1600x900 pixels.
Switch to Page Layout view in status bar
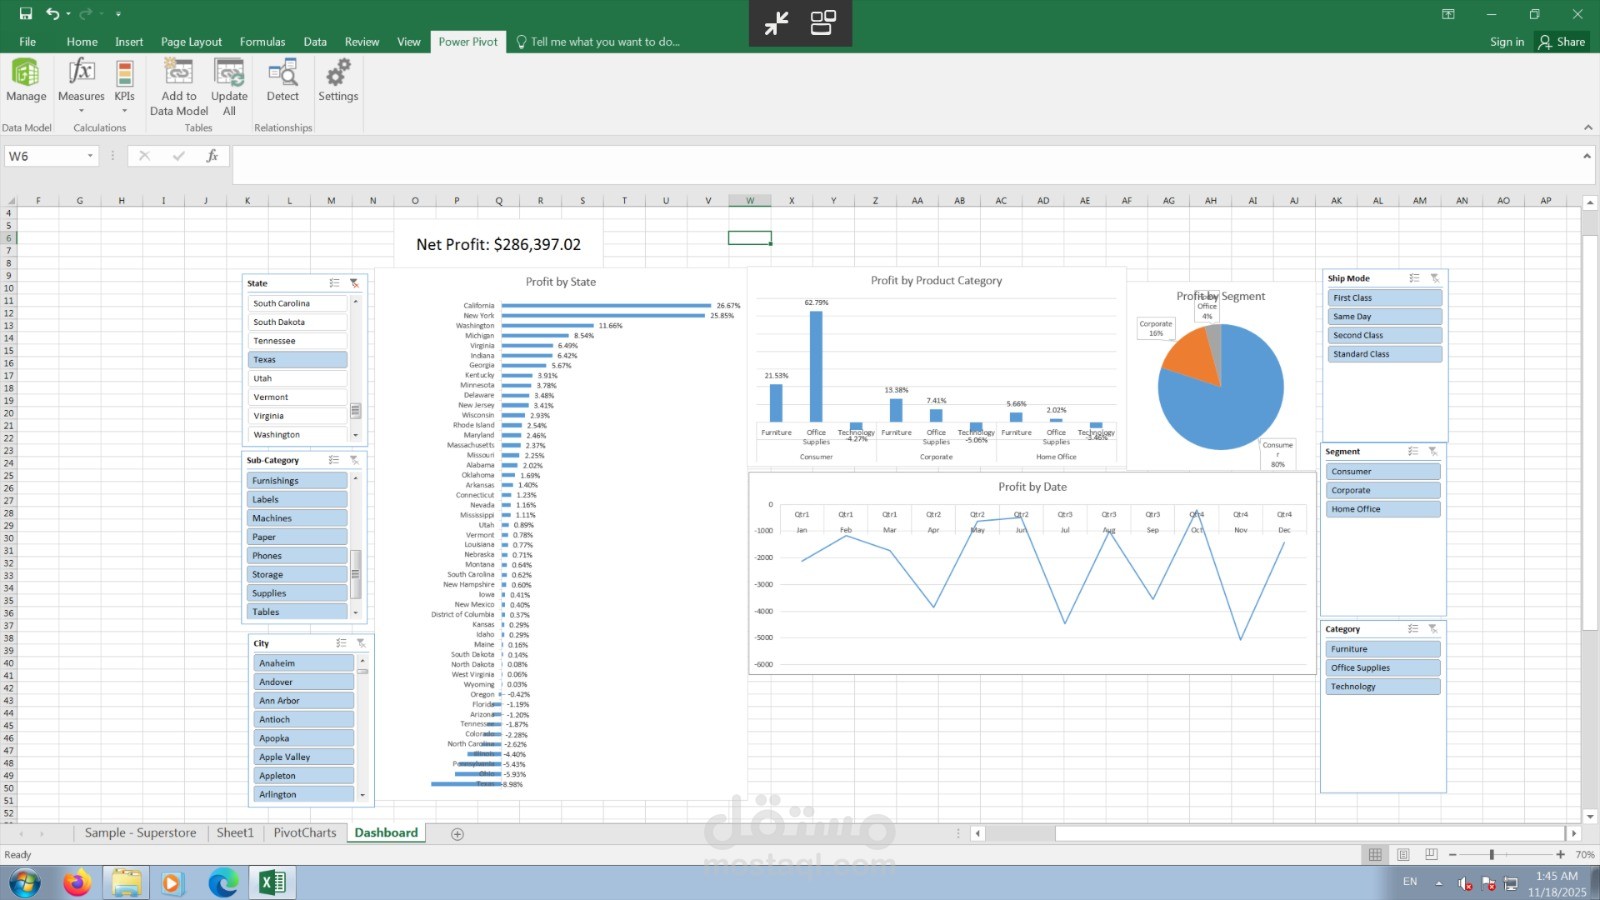(x=1403, y=855)
